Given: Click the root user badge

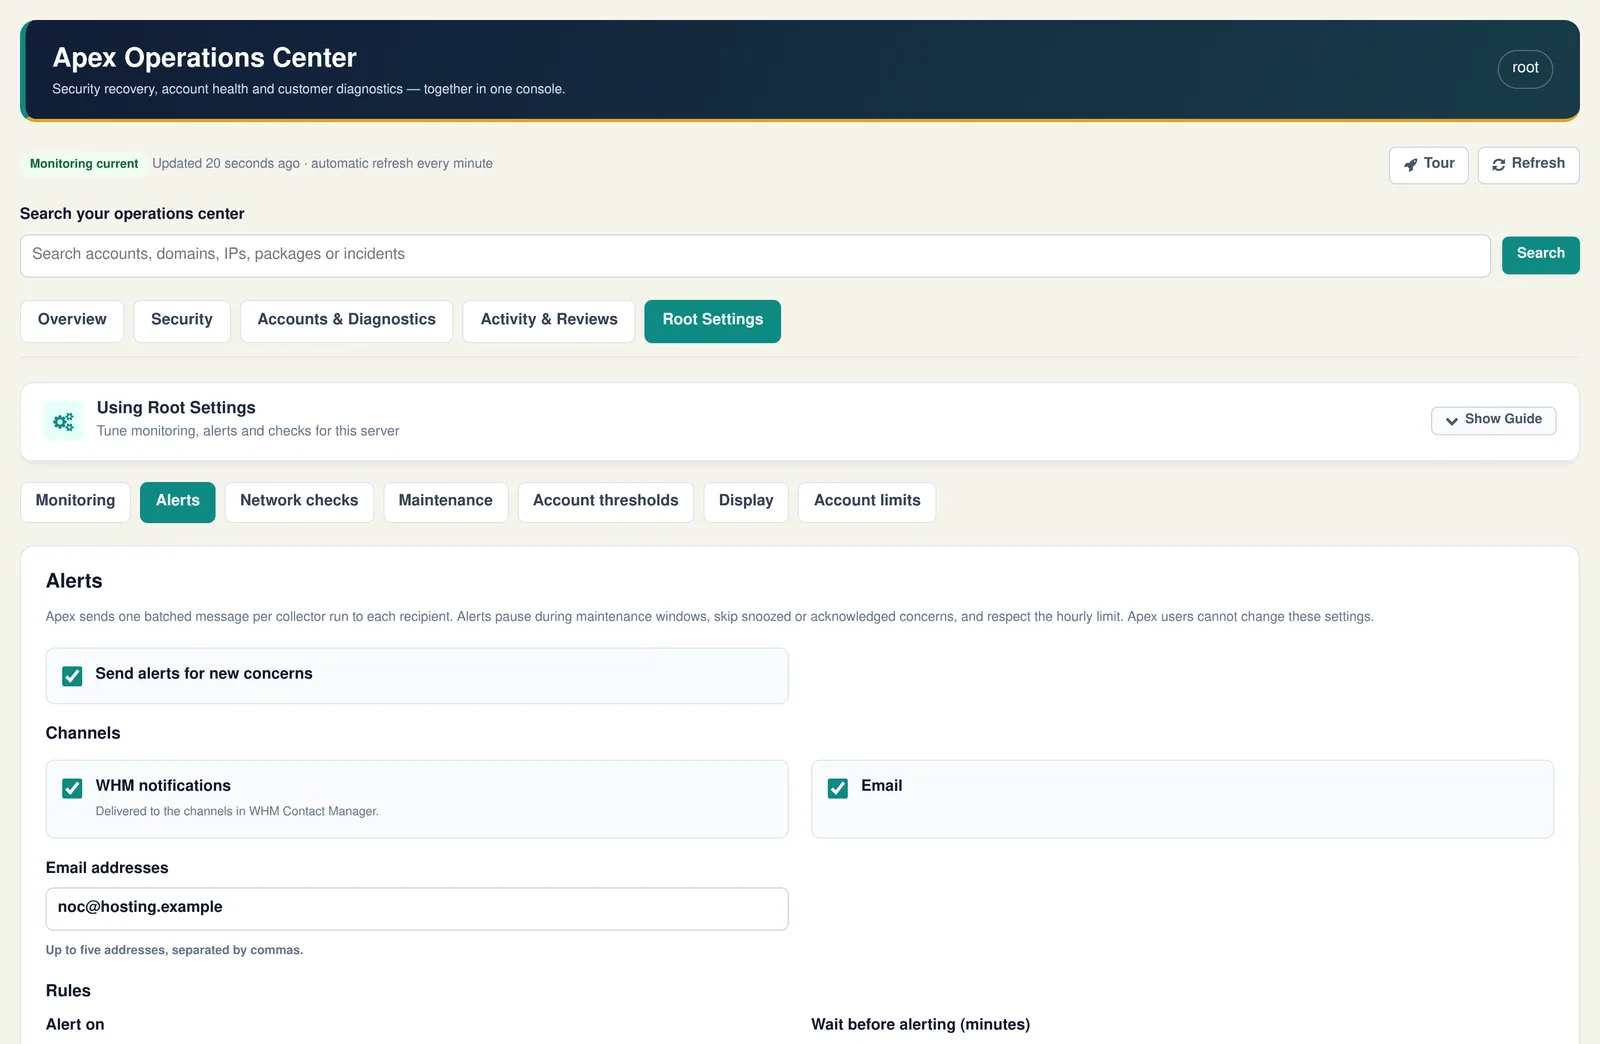Looking at the screenshot, I should pos(1525,69).
